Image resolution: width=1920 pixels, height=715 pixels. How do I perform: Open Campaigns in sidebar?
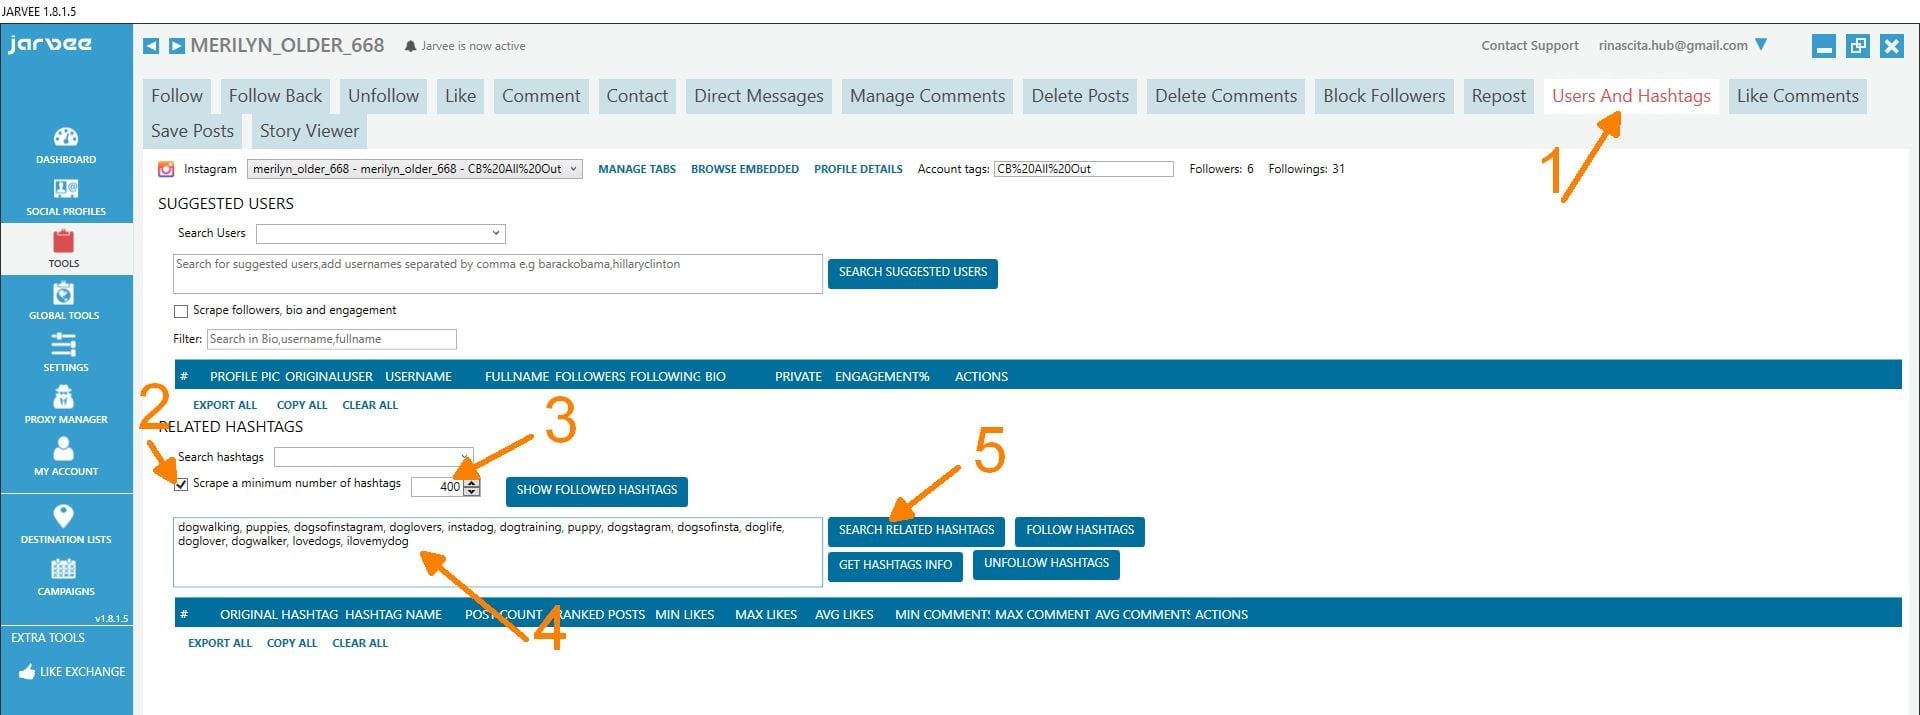(x=65, y=577)
